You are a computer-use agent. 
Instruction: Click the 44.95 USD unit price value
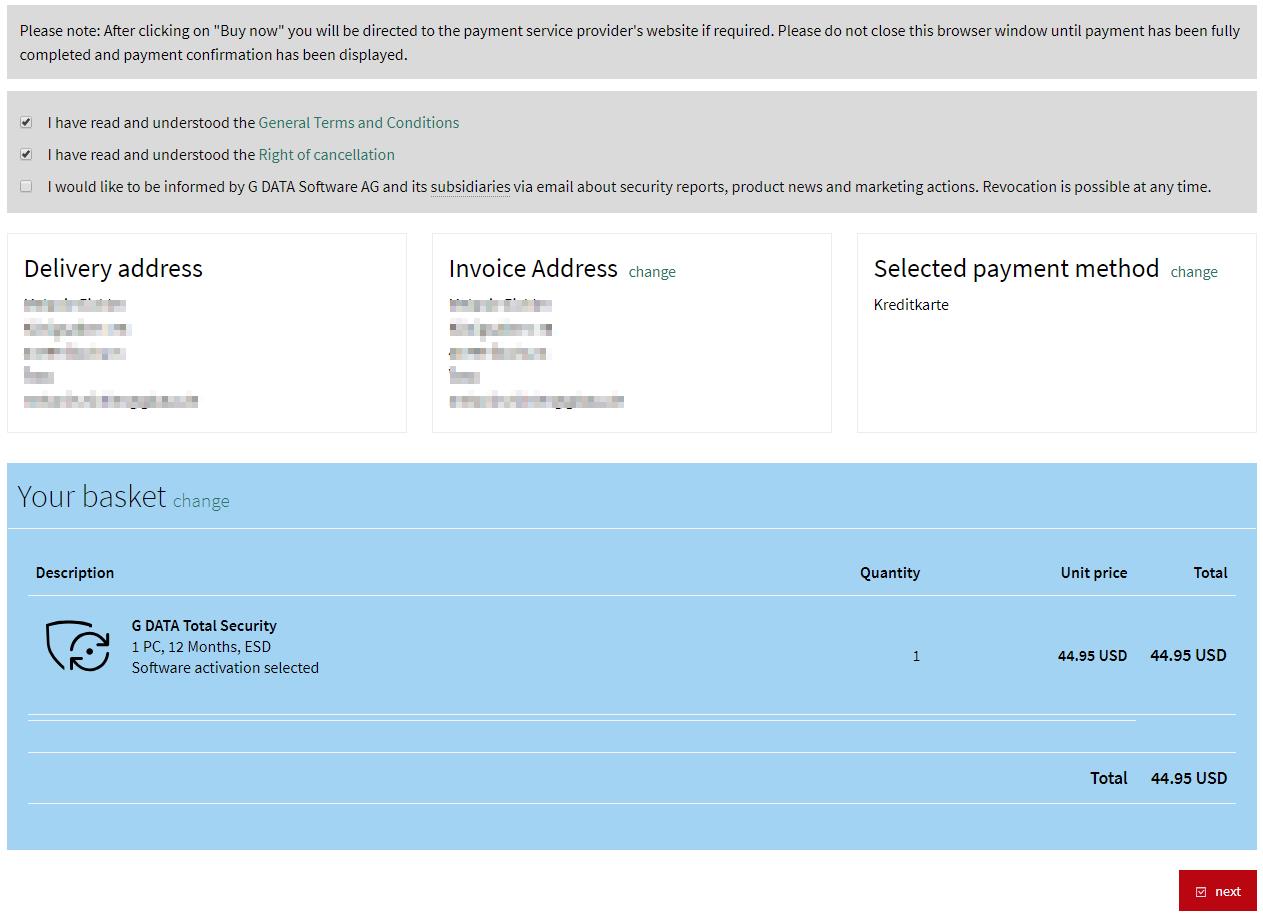(x=1092, y=655)
